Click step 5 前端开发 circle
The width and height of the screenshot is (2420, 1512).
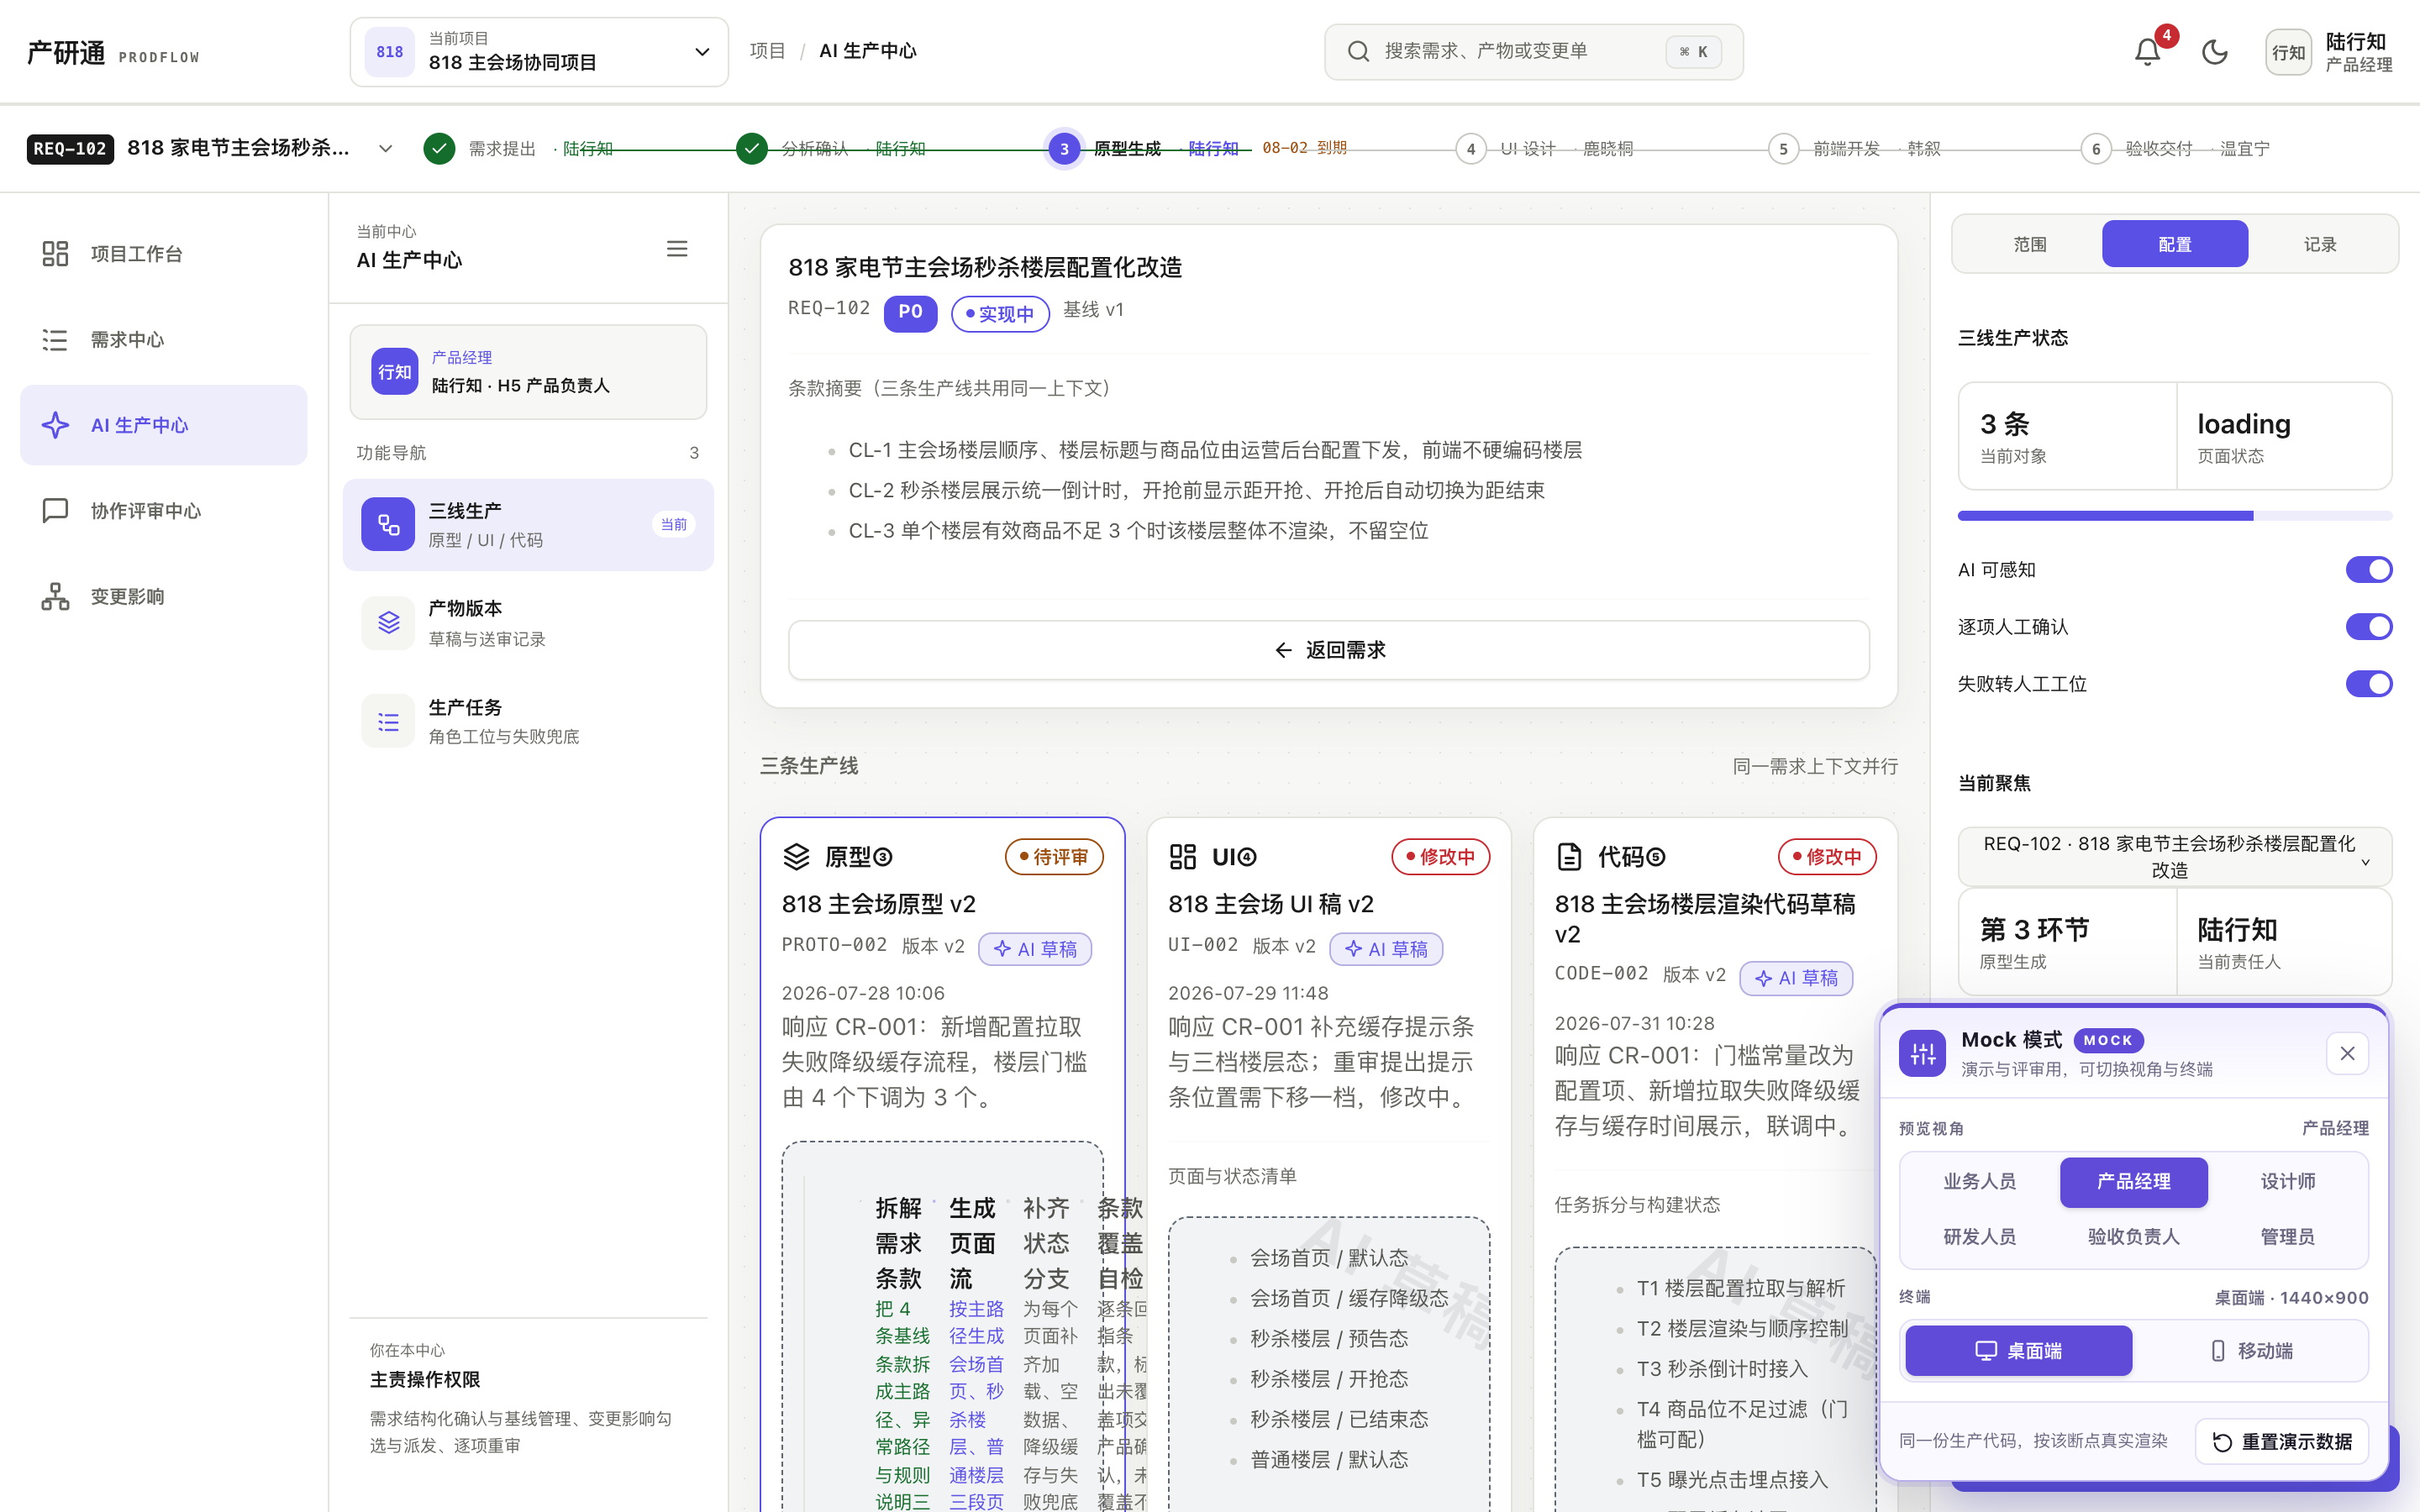click(1783, 149)
